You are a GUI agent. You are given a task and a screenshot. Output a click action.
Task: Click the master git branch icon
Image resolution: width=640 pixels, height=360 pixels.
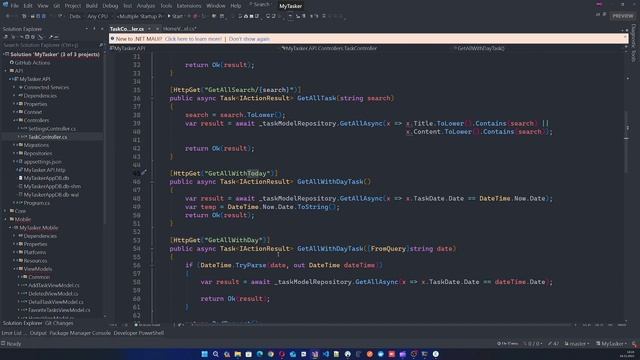pyautogui.click(x=567, y=344)
